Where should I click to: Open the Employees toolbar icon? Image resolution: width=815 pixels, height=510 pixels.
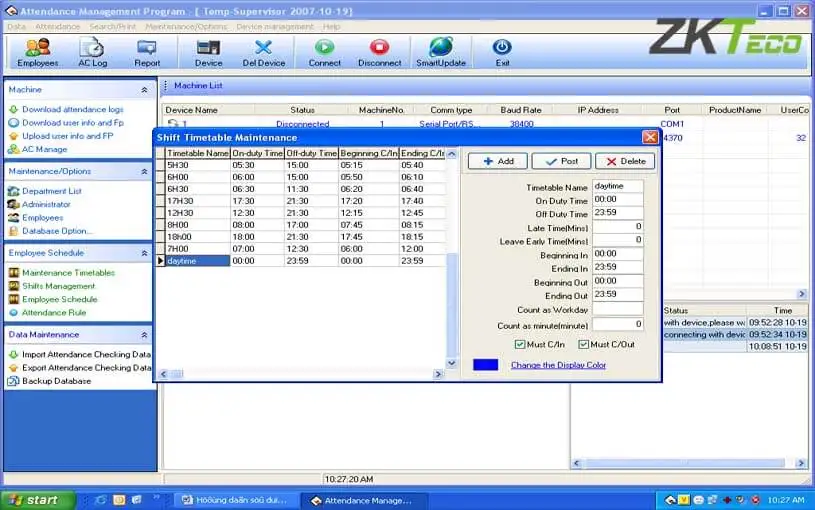pyautogui.click(x=37, y=47)
